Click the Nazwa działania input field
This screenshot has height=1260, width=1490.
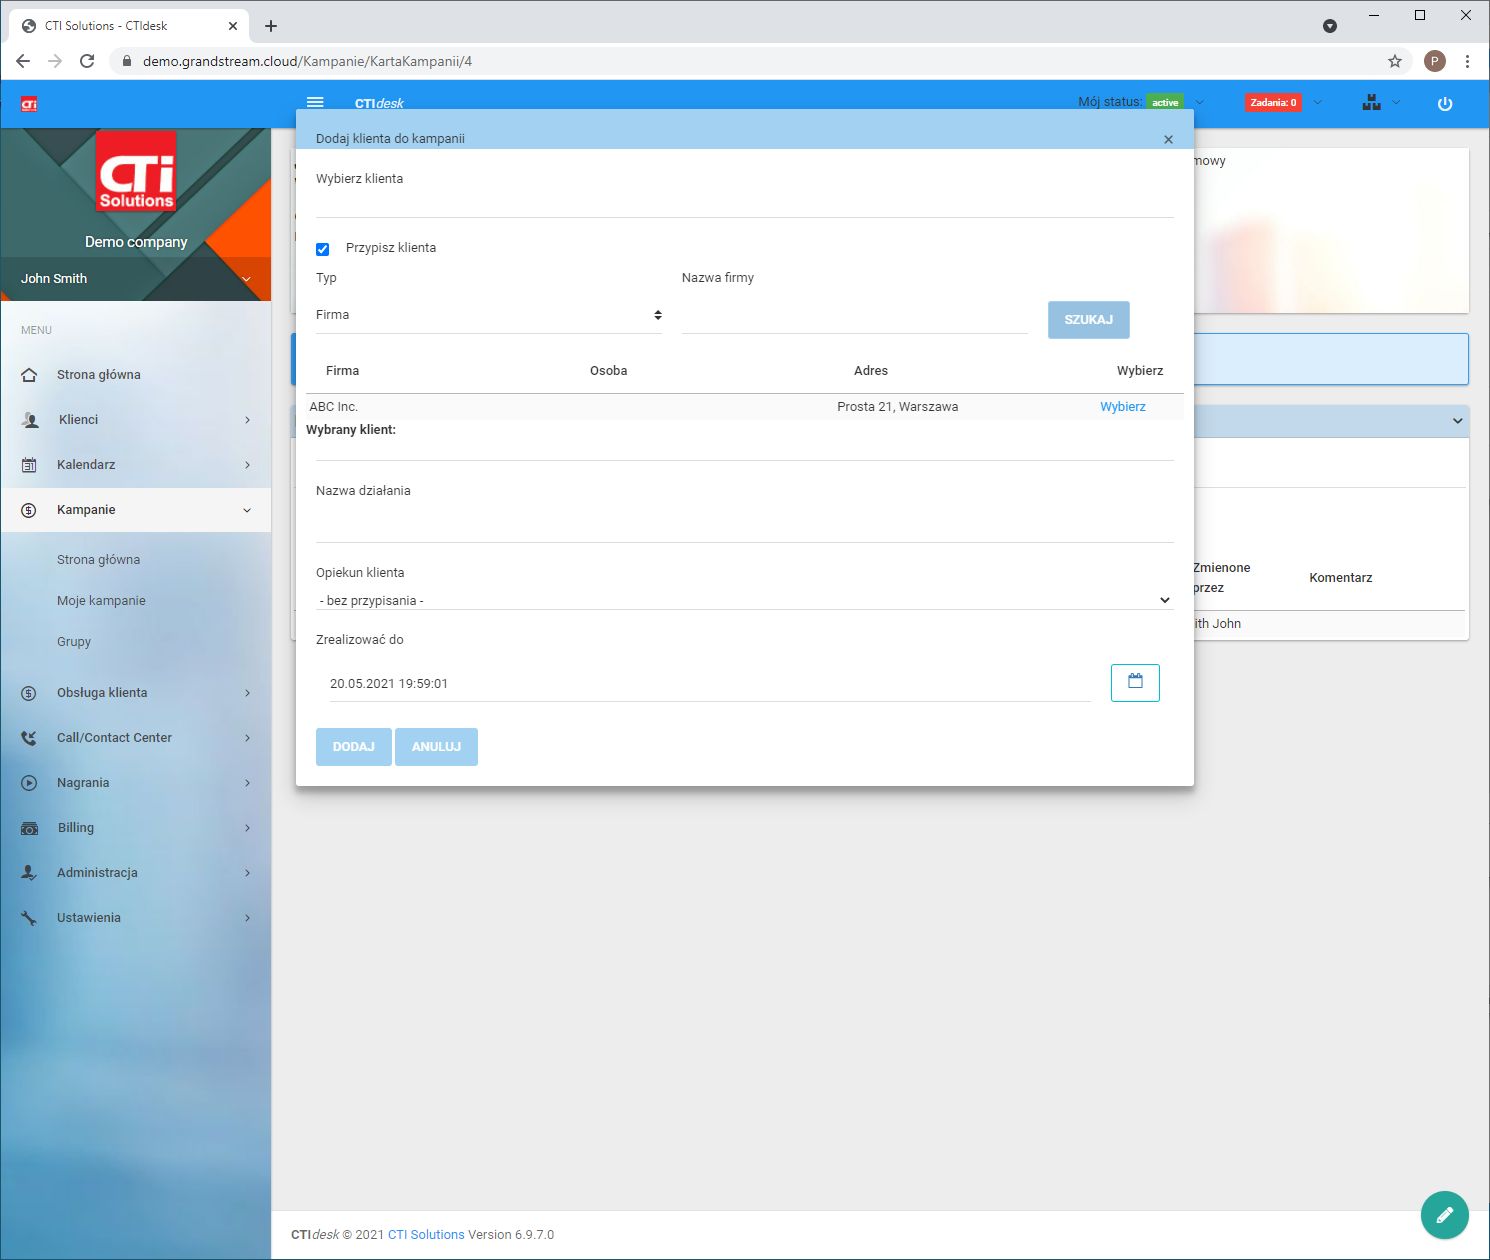pyautogui.click(x=744, y=524)
